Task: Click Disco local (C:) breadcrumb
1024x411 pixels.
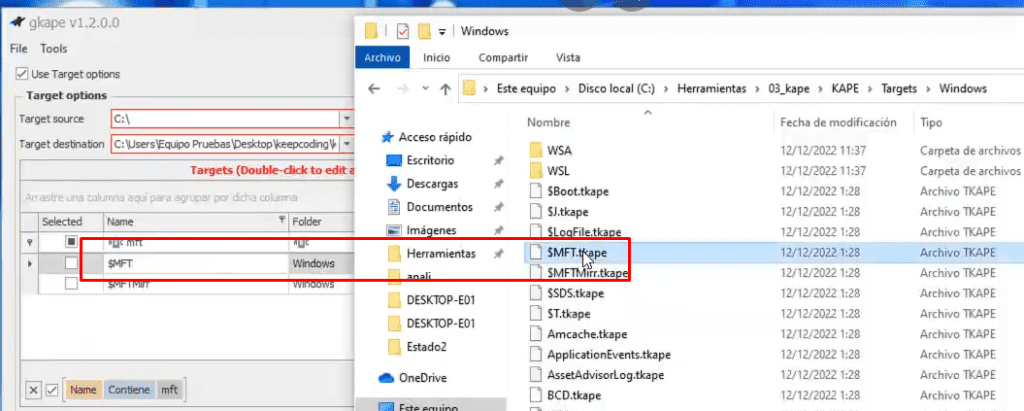Action: (616, 89)
